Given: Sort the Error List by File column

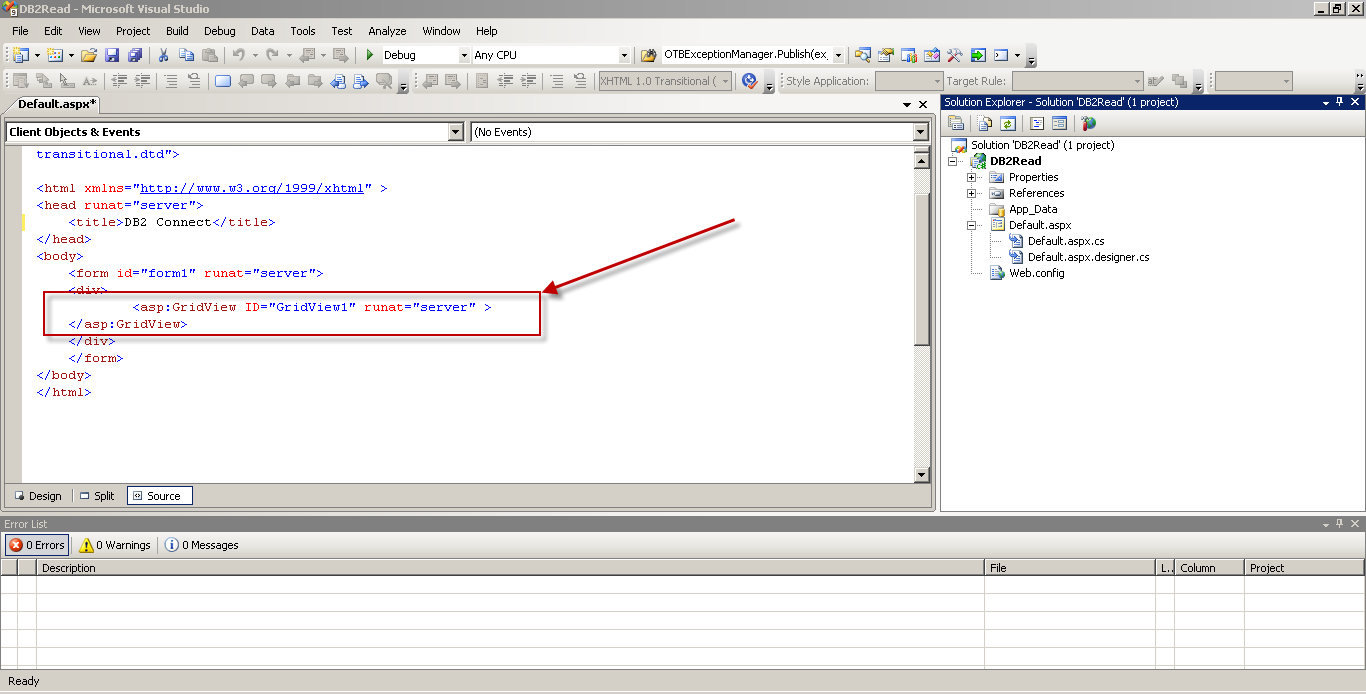Looking at the screenshot, I should (x=1069, y=568).
